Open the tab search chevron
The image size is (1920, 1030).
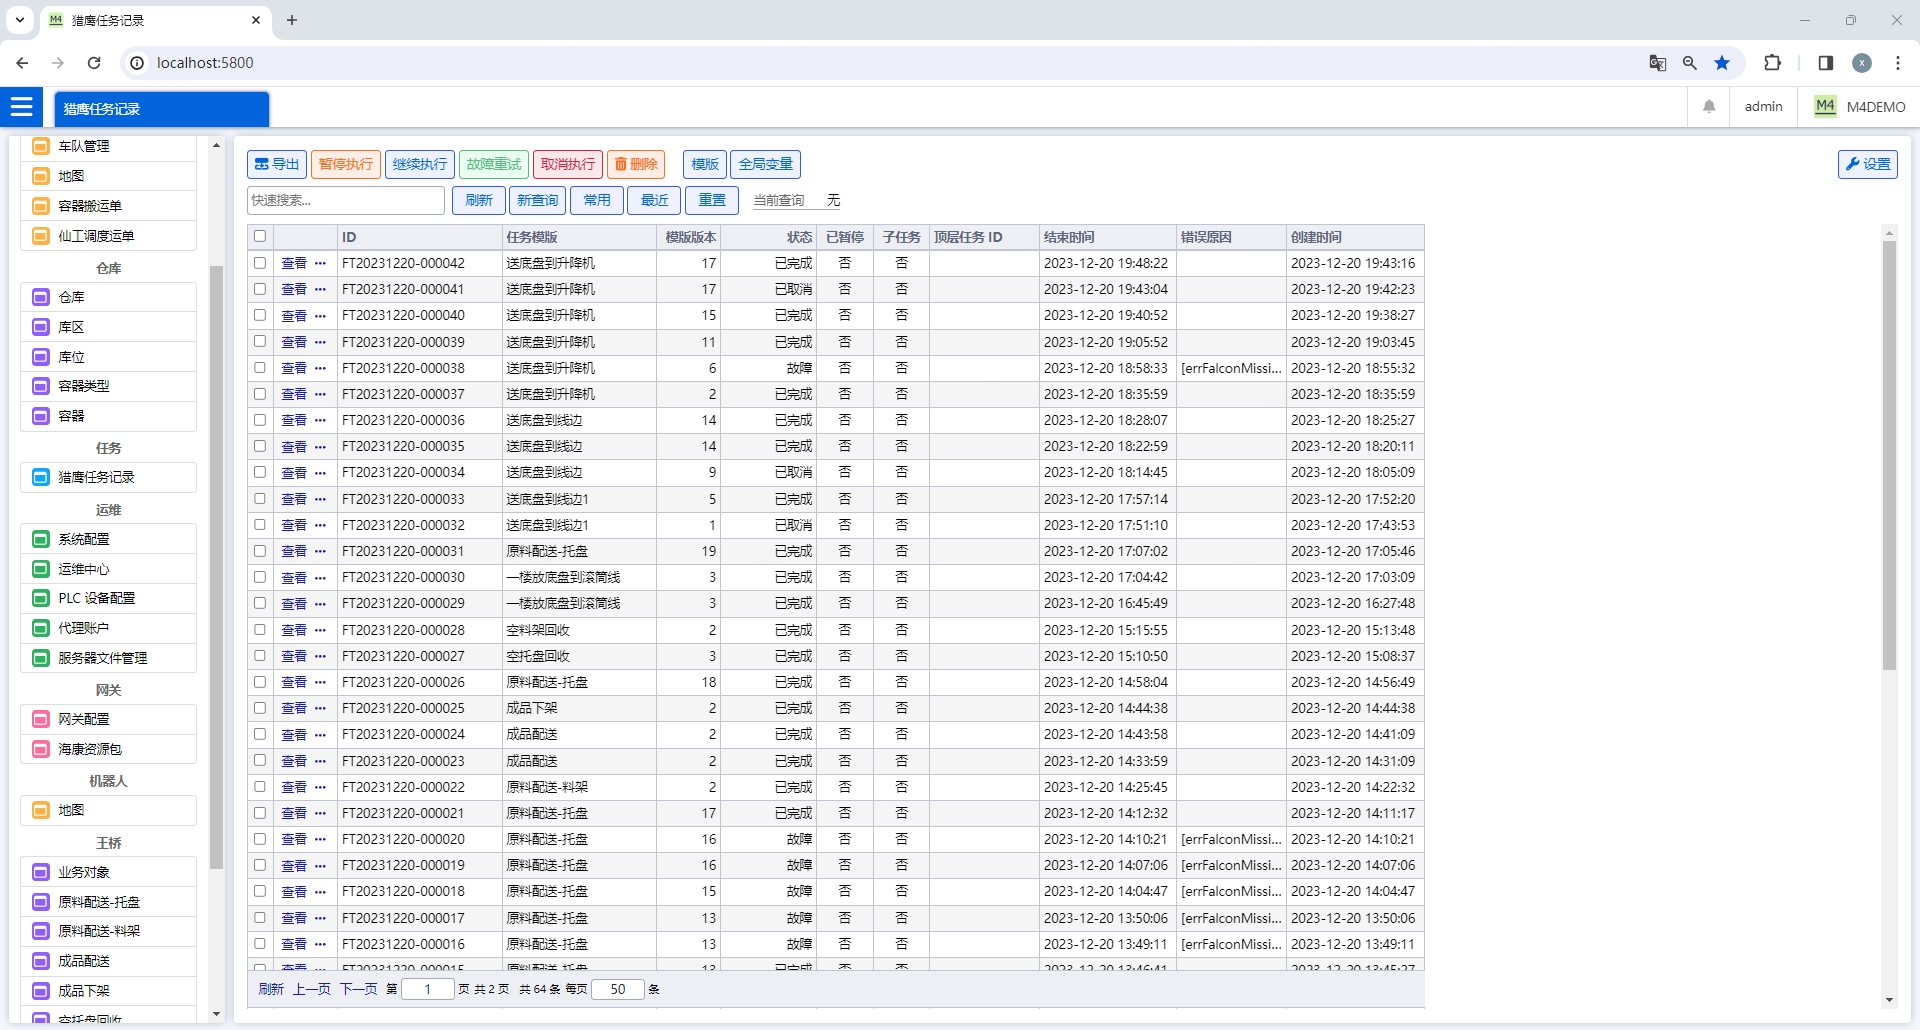click(x=20, y=20)
